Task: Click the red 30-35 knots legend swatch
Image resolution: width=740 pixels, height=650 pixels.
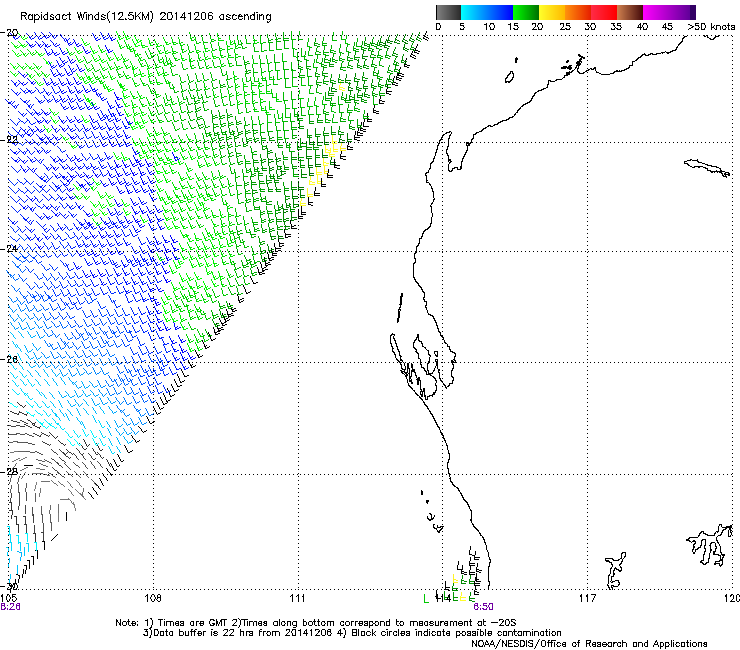Action: tap(604, 12)
